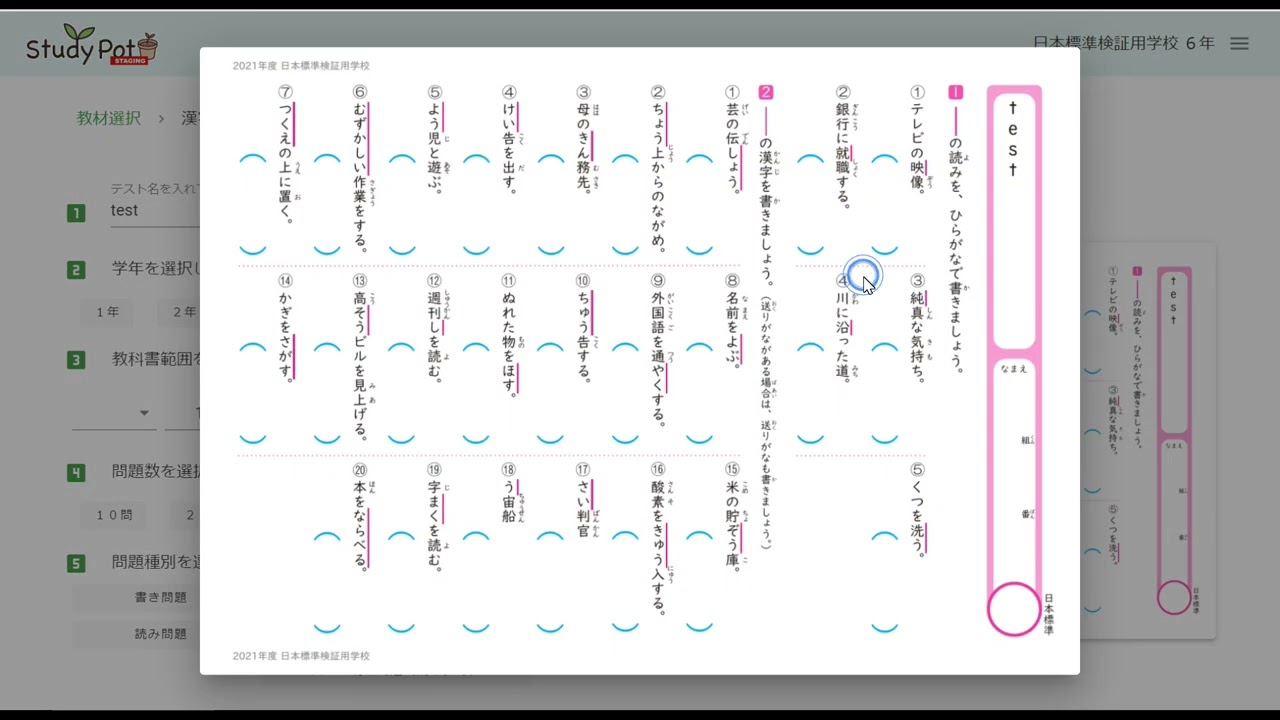Click the worksheet title 'test' in pink frame
Screen dimensions: 1280x720
(1013, 138)
